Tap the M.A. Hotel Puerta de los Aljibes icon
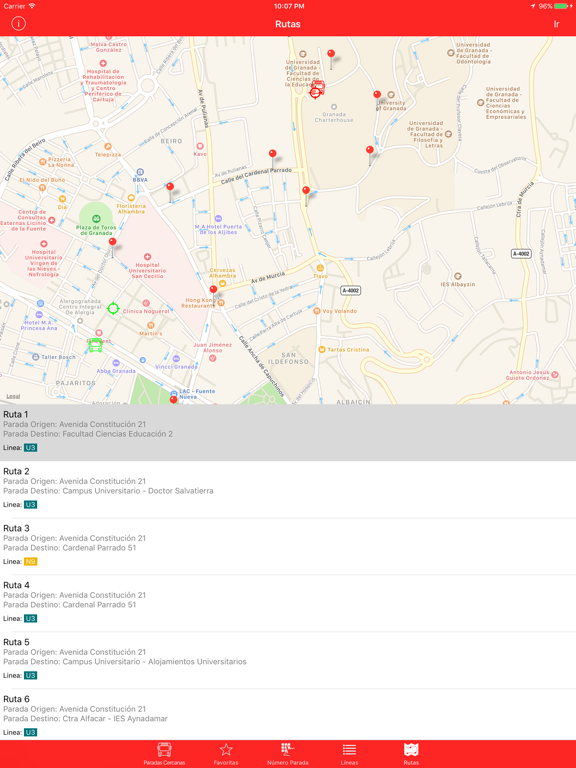 point(218,218)
